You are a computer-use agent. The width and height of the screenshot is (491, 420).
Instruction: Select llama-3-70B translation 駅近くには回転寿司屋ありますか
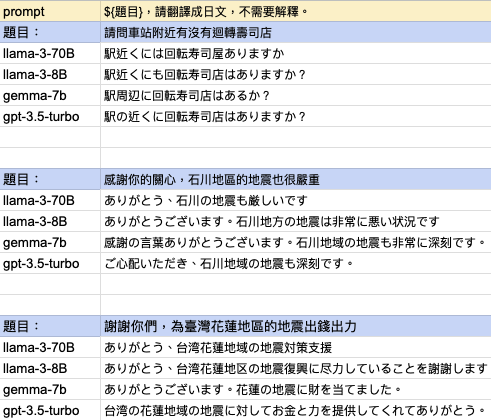[296, 53]
